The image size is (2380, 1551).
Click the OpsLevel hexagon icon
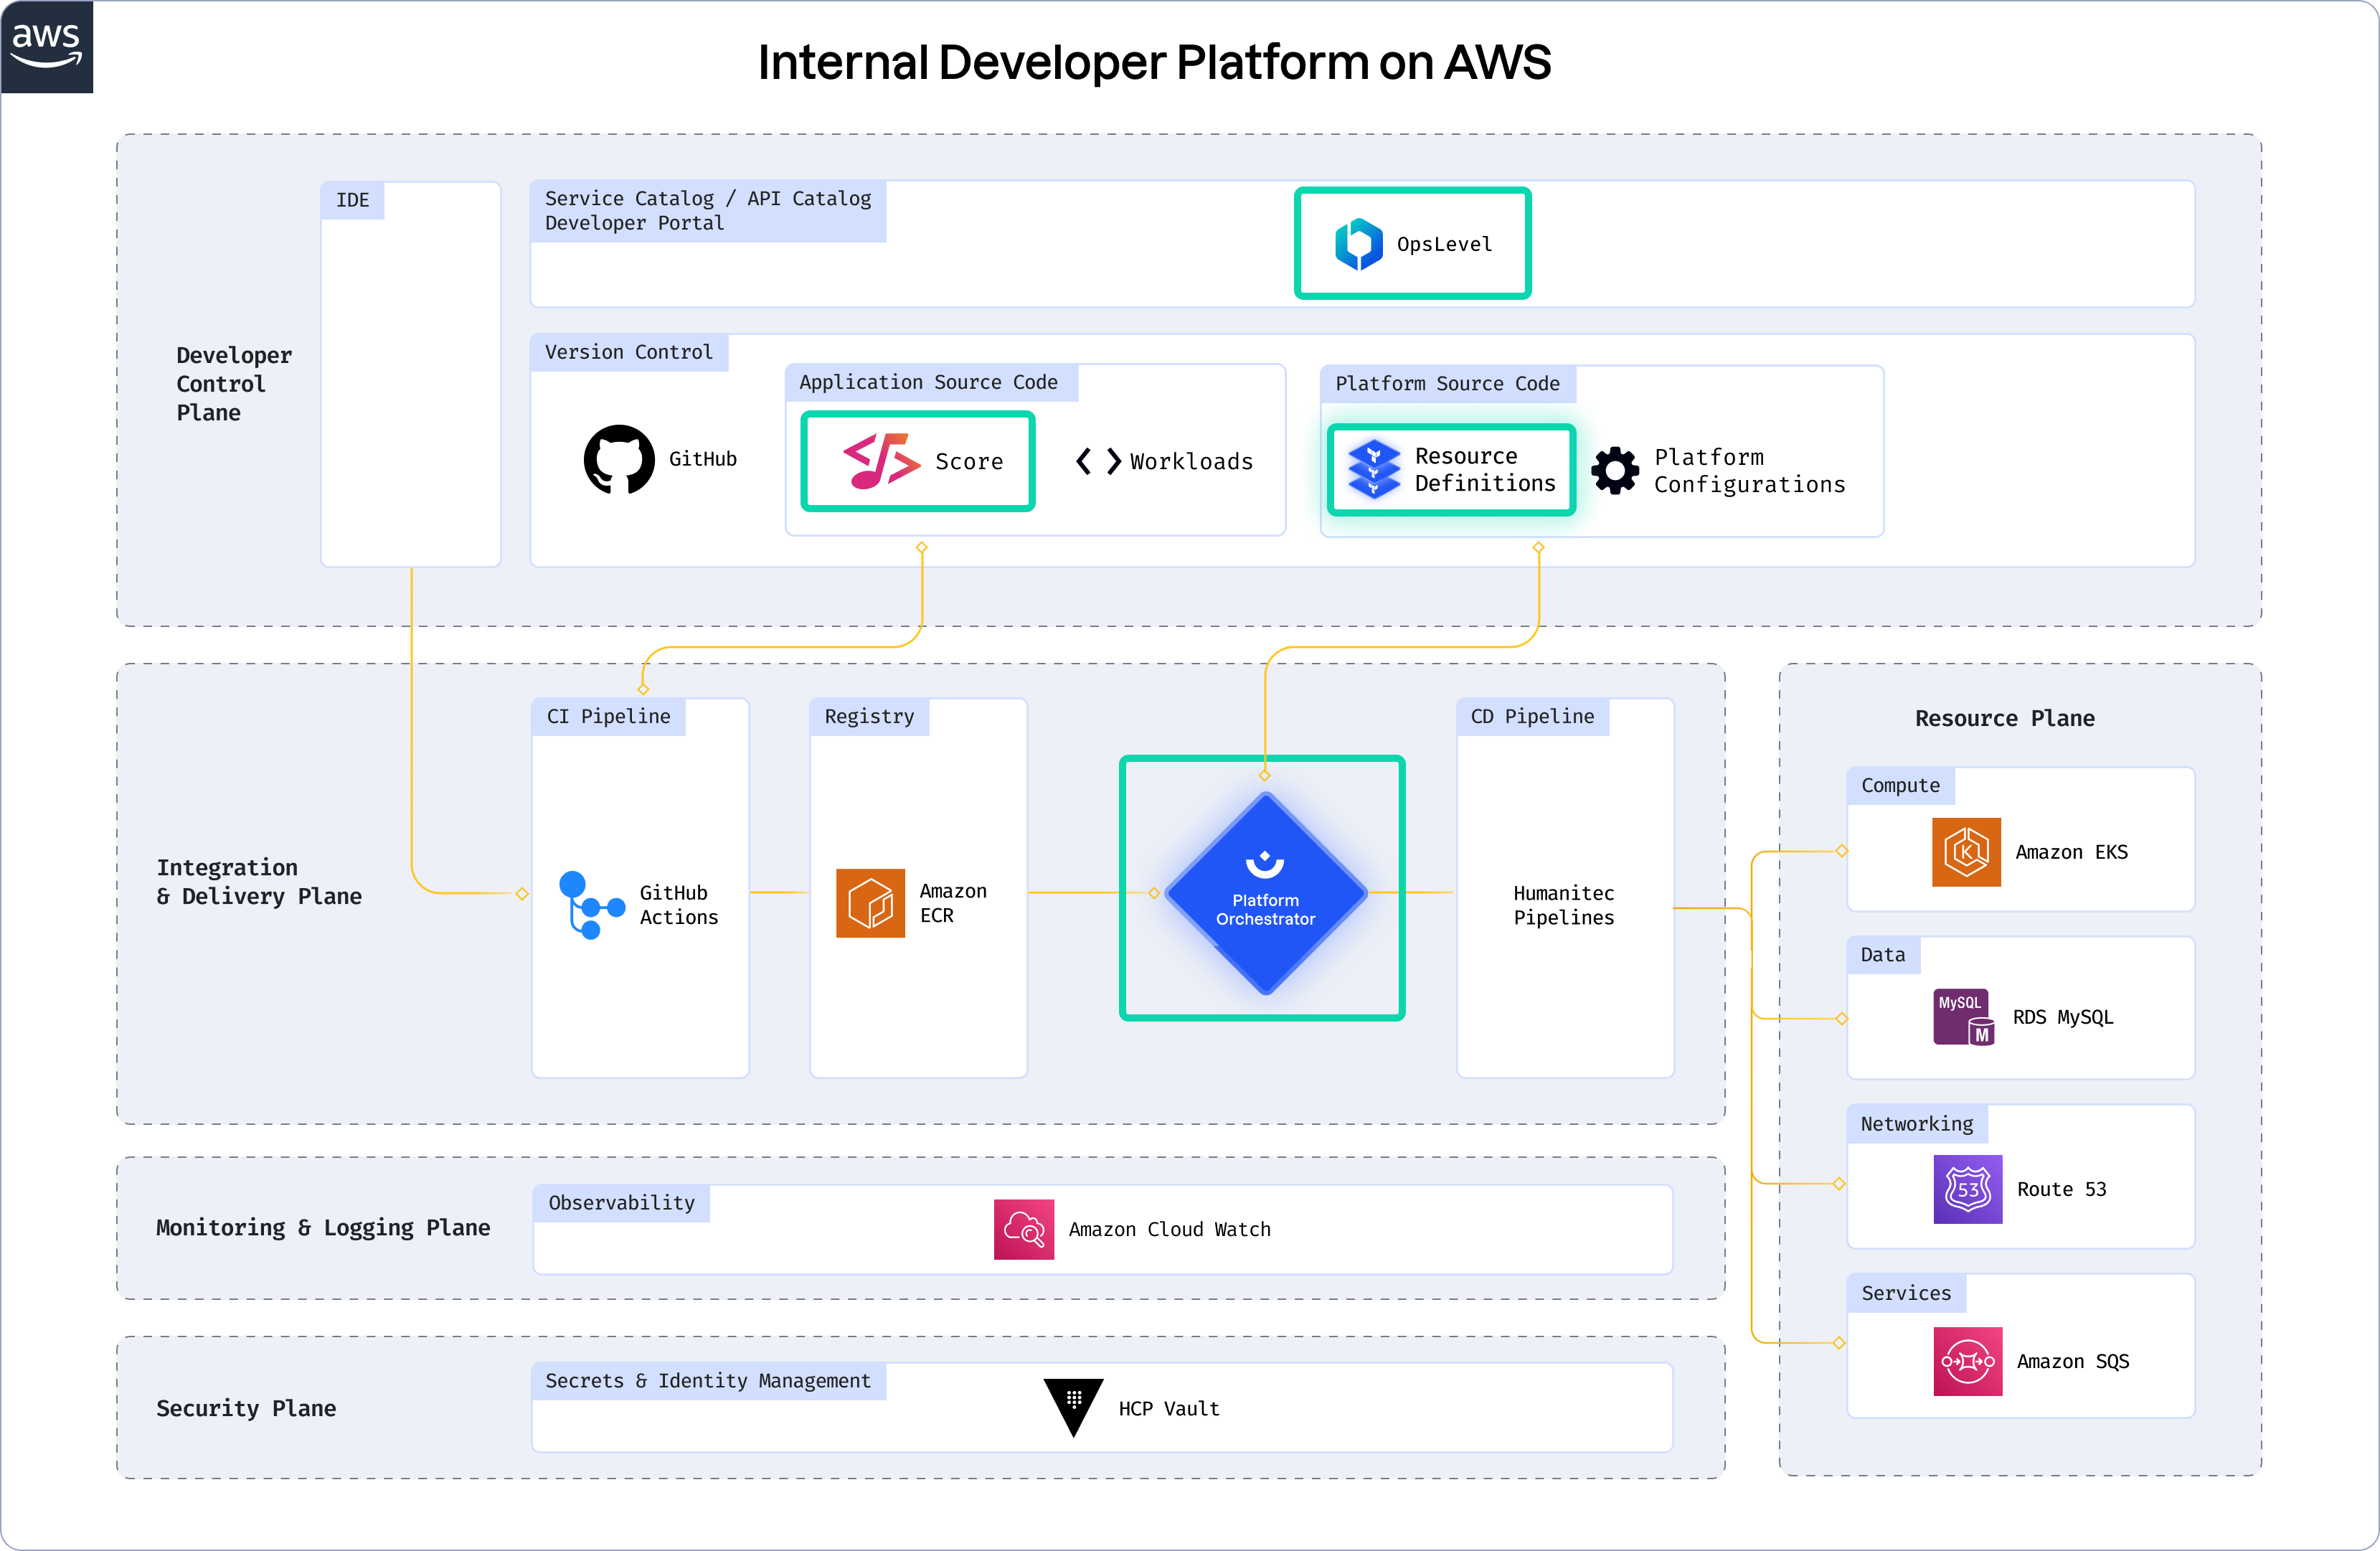[x=1358, y=244]
